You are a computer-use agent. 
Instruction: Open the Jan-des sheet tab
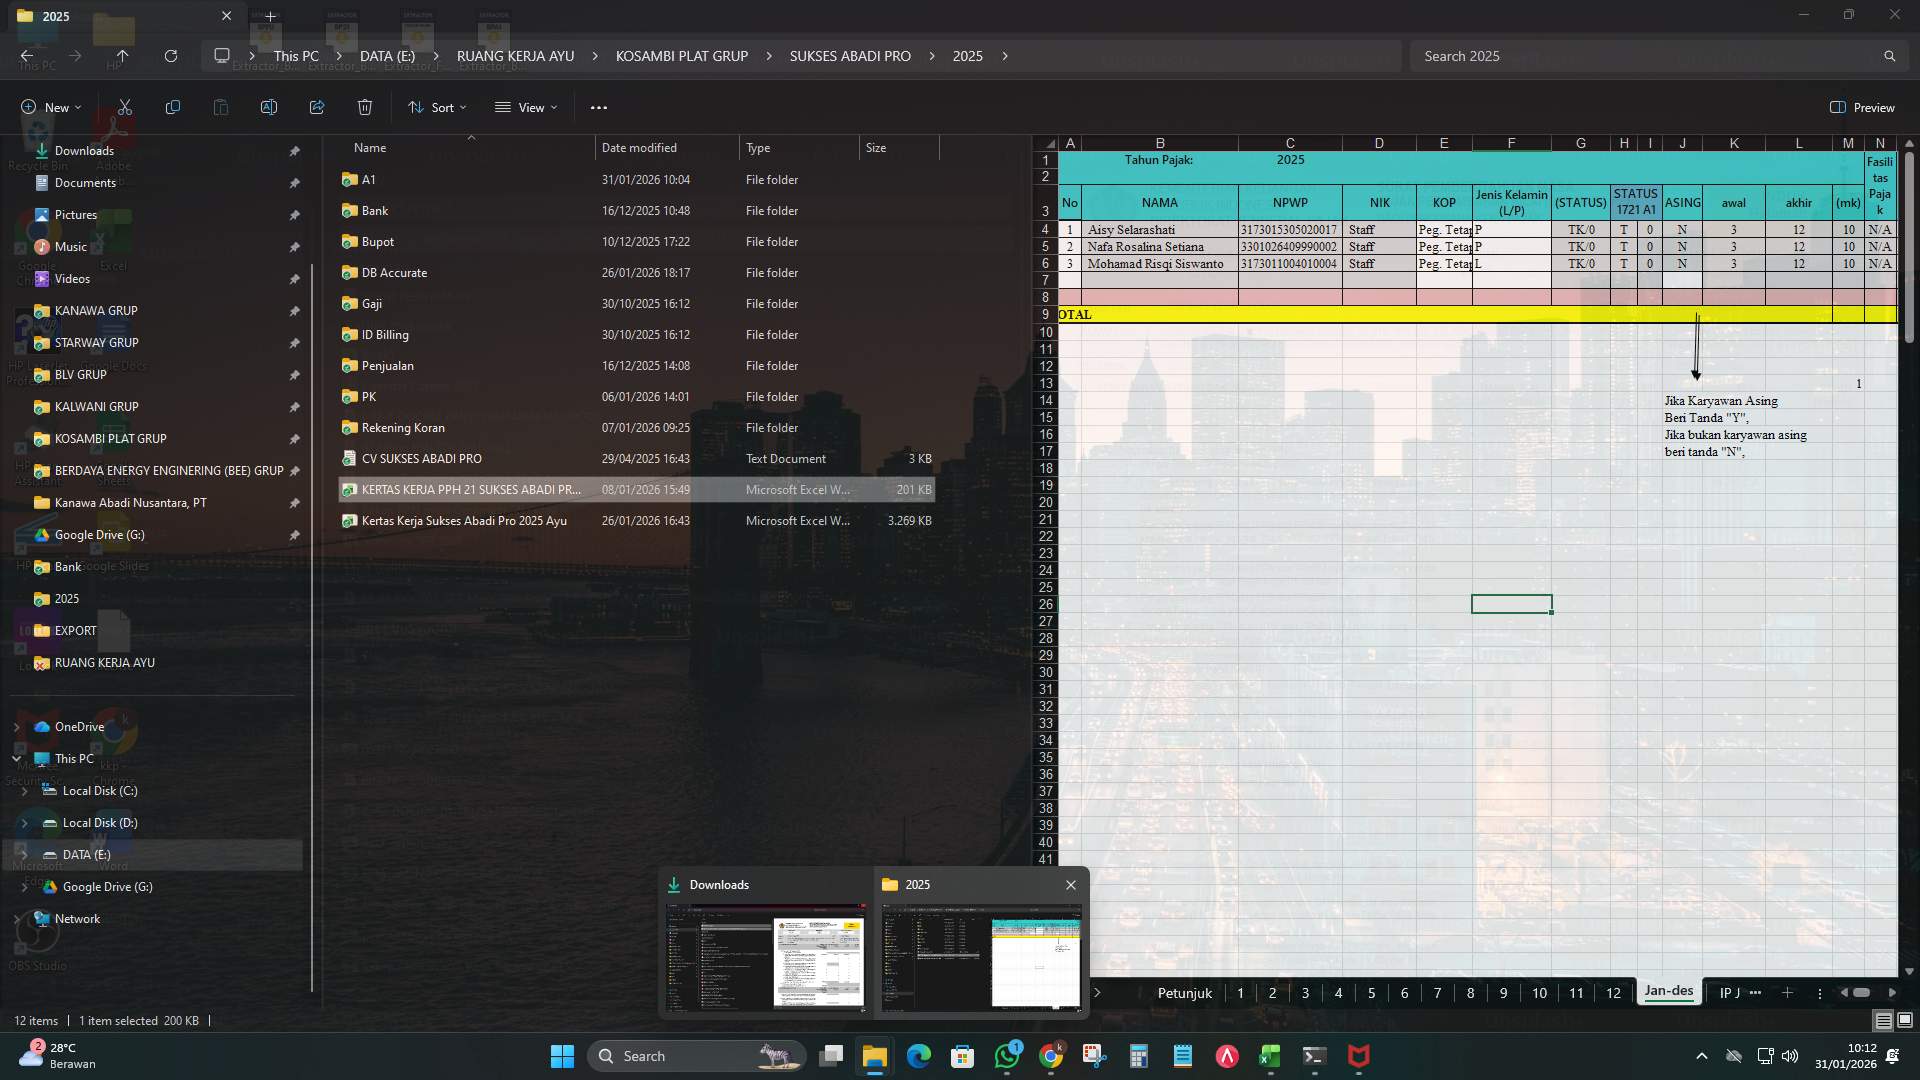pos(1667,992)
